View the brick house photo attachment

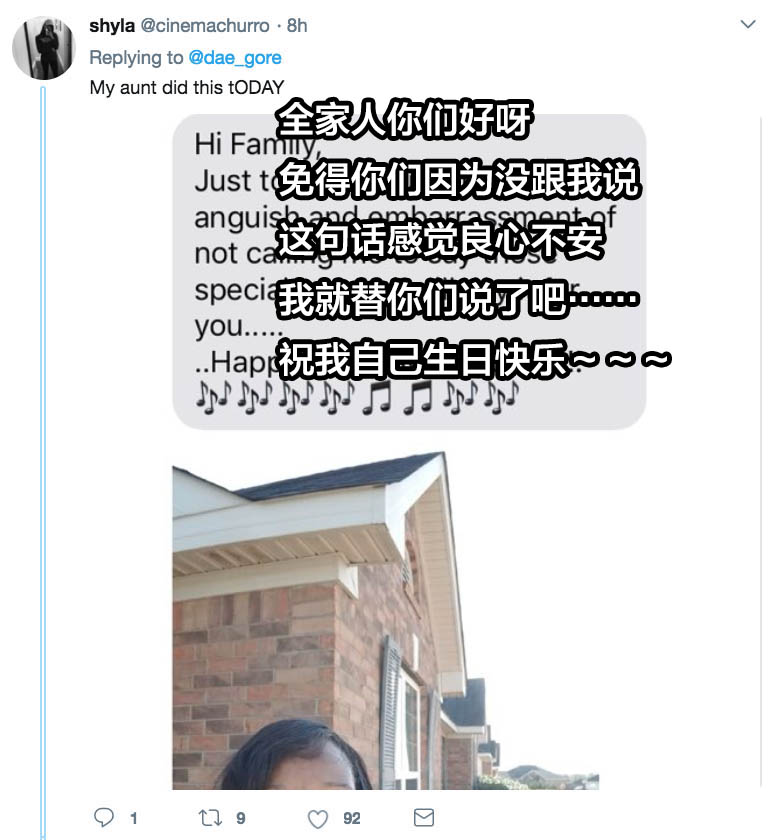pyautogui.click(x=386, y=620)
